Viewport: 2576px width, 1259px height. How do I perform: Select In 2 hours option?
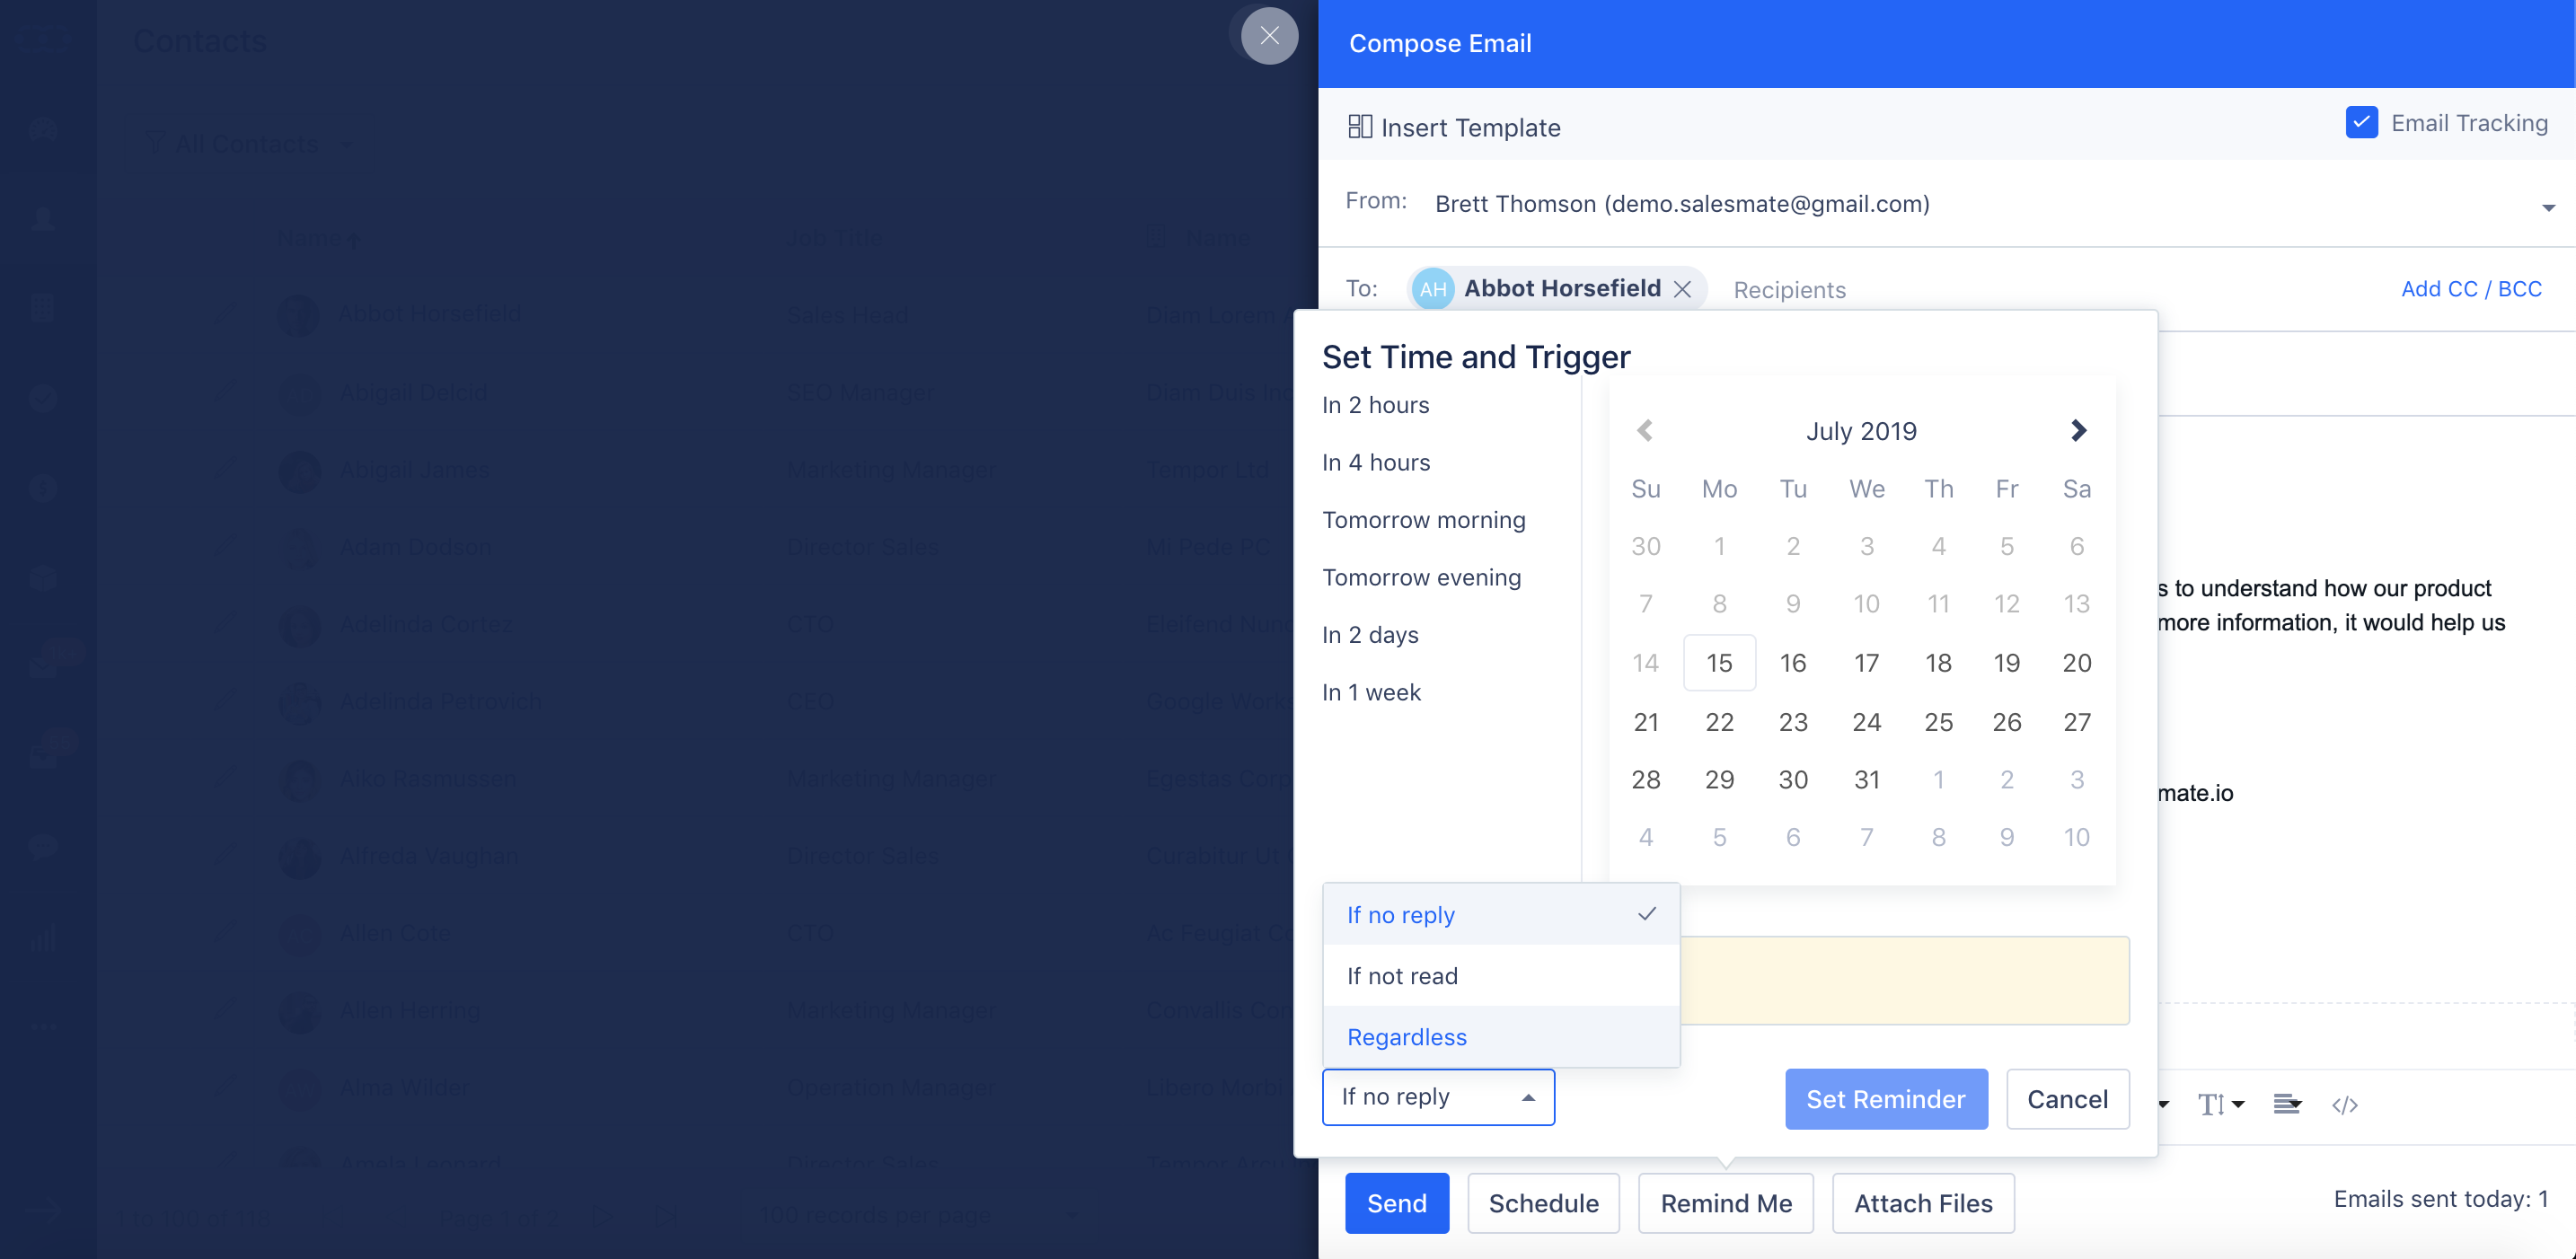(1375, 405)
